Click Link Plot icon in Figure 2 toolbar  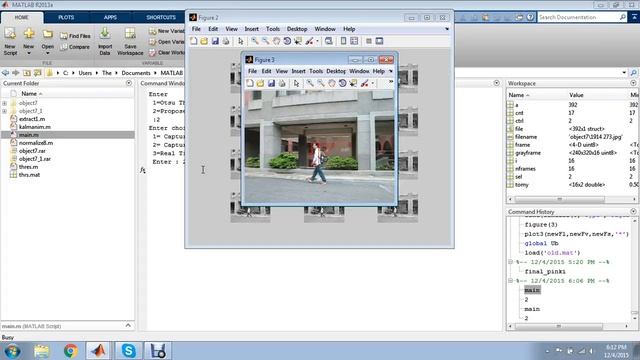tap(329, 41)
